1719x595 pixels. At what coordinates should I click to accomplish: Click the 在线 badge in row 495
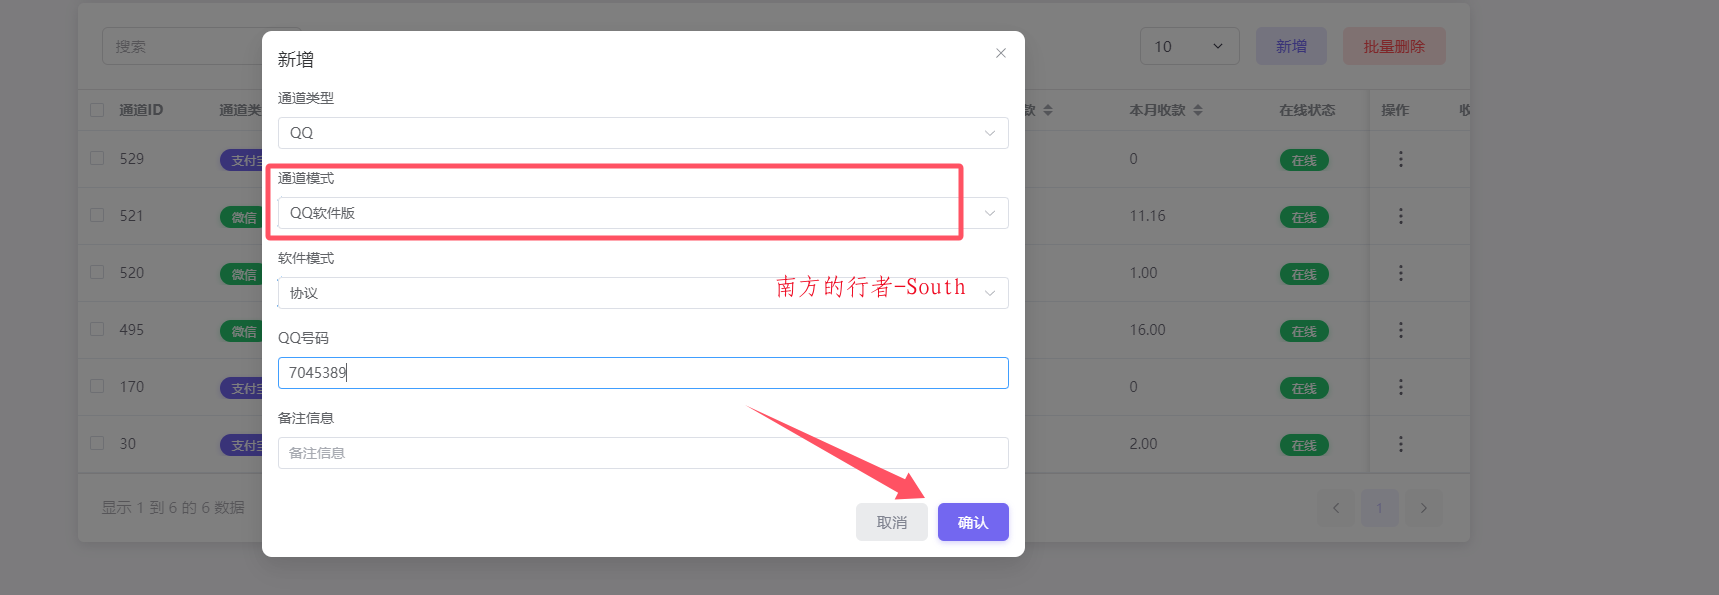[1304, 331]
